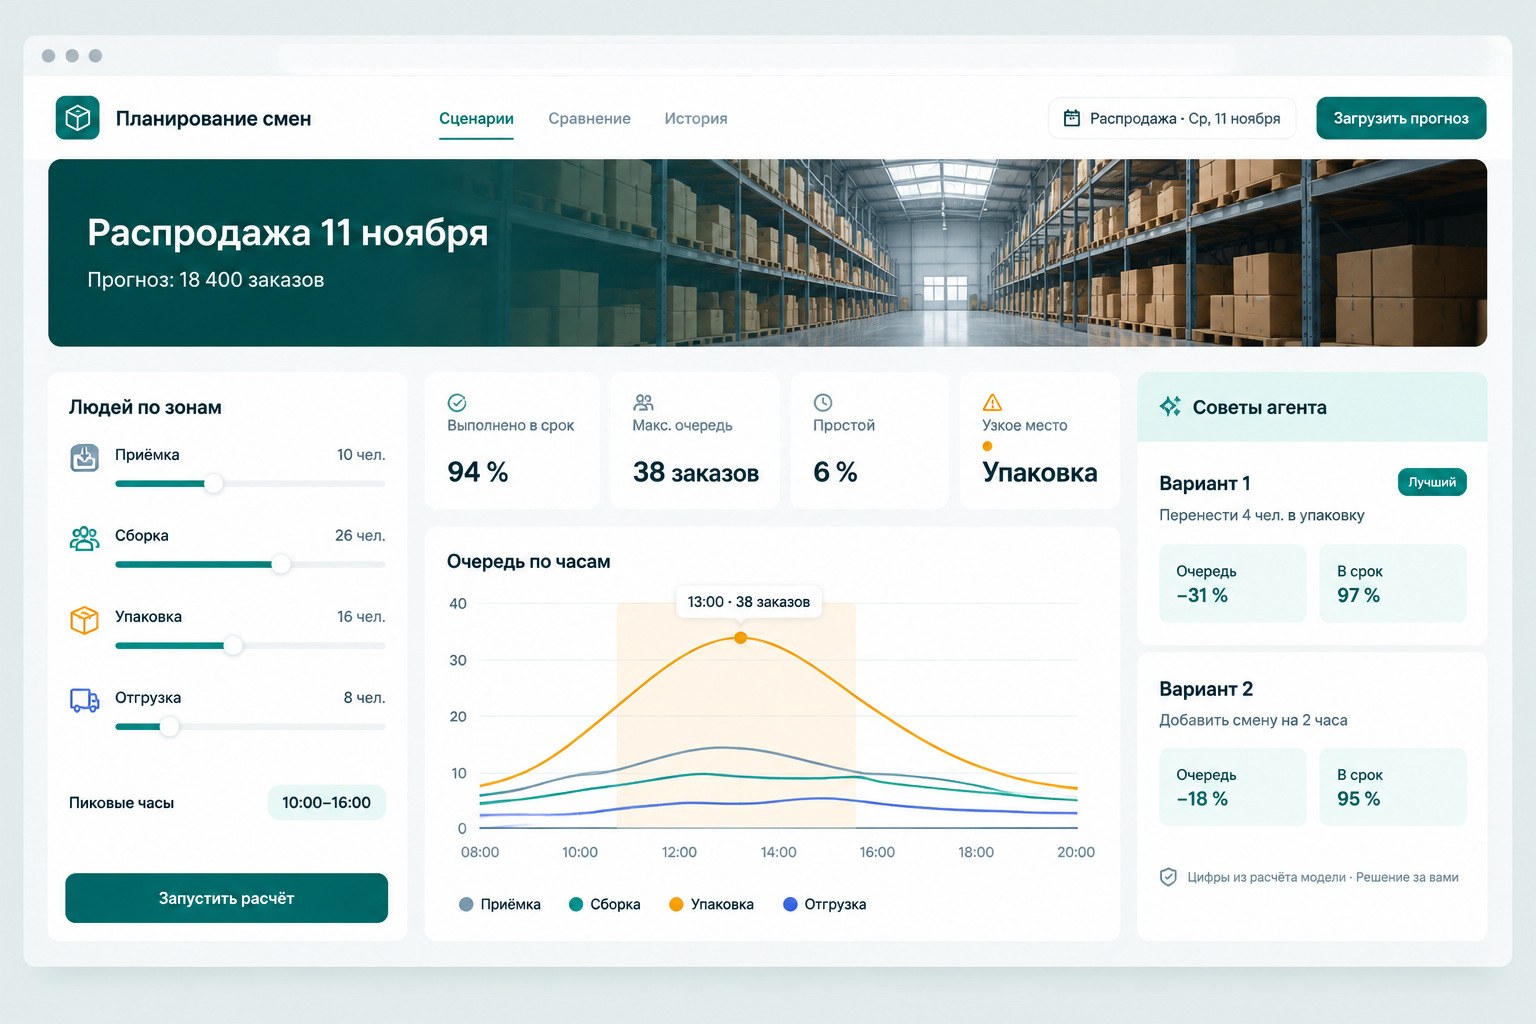This screenshot has height=1024, width=1536.
Task: Toggle Приёмка series in chart legend
Action: [x=500, y=904]
